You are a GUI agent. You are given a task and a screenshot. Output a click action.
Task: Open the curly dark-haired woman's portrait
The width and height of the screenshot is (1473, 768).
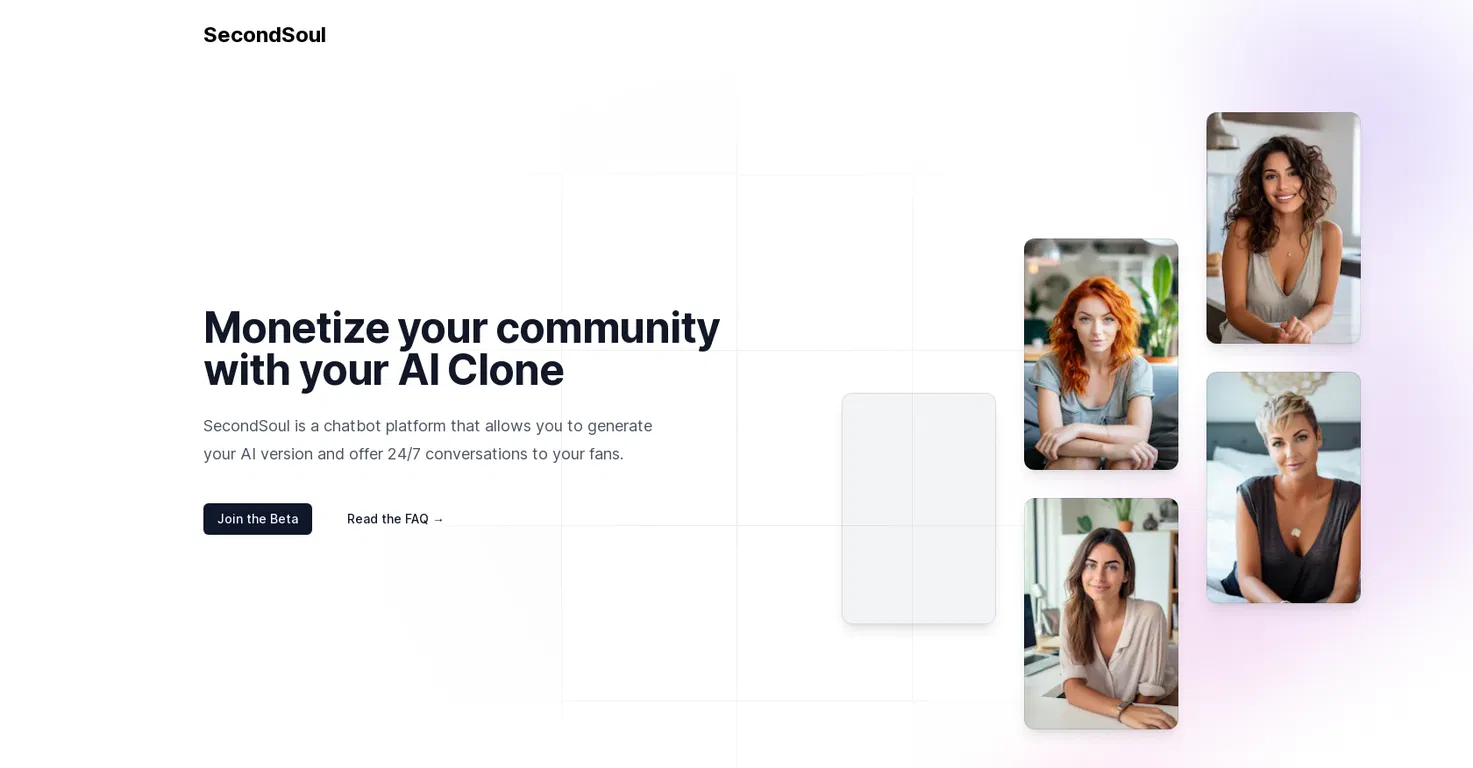[x=1283, y=228]
